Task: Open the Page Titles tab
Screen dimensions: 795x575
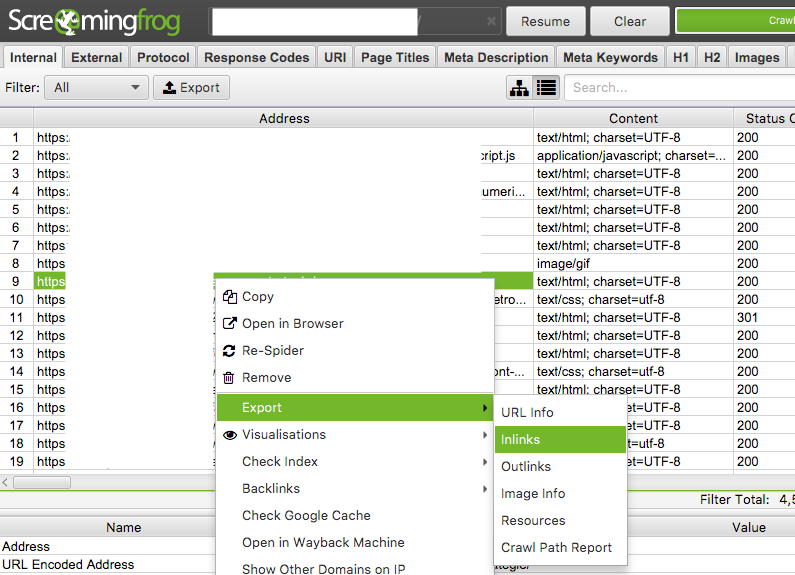Action: [x=394, y=57]
